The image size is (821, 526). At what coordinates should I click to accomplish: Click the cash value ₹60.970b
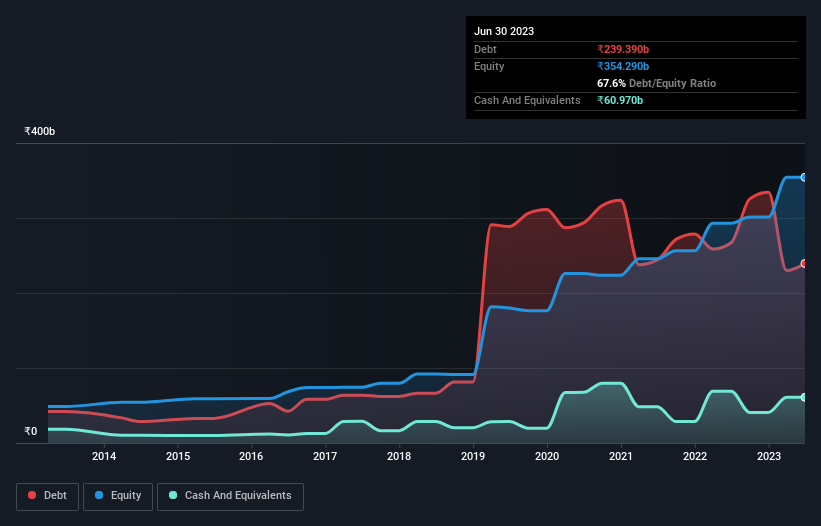click(620, 100)
